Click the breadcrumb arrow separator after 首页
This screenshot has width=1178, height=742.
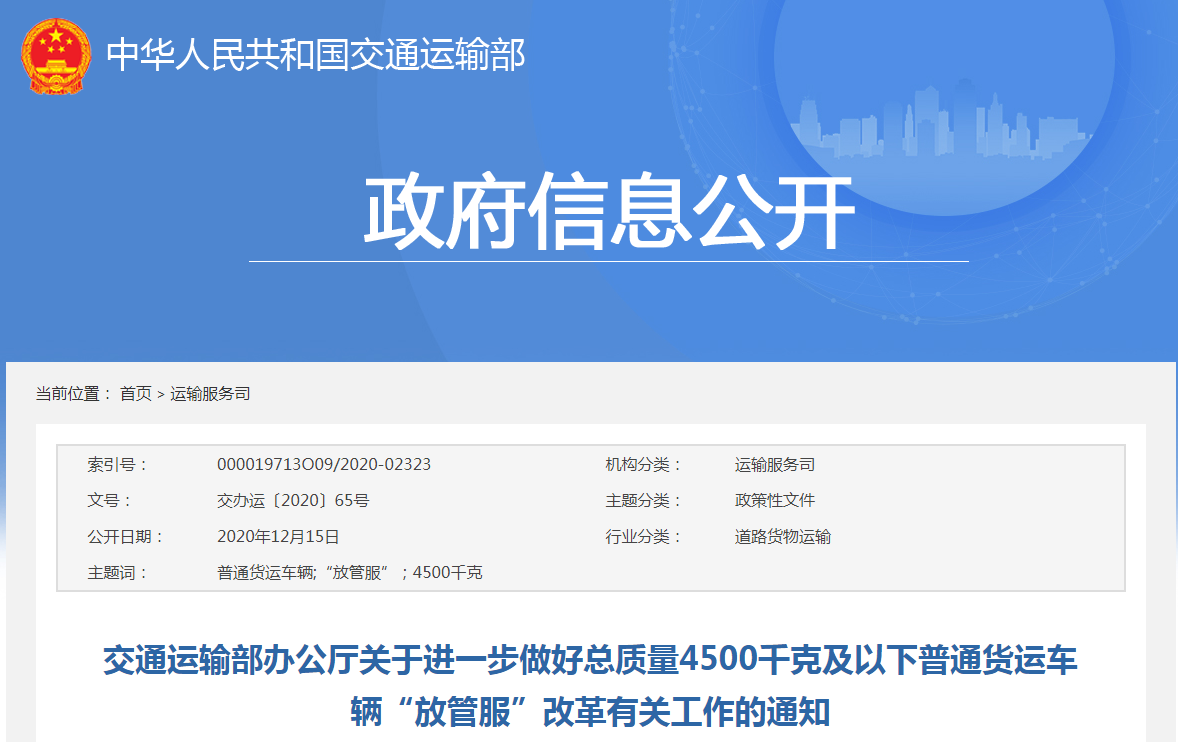pos(161,394)
